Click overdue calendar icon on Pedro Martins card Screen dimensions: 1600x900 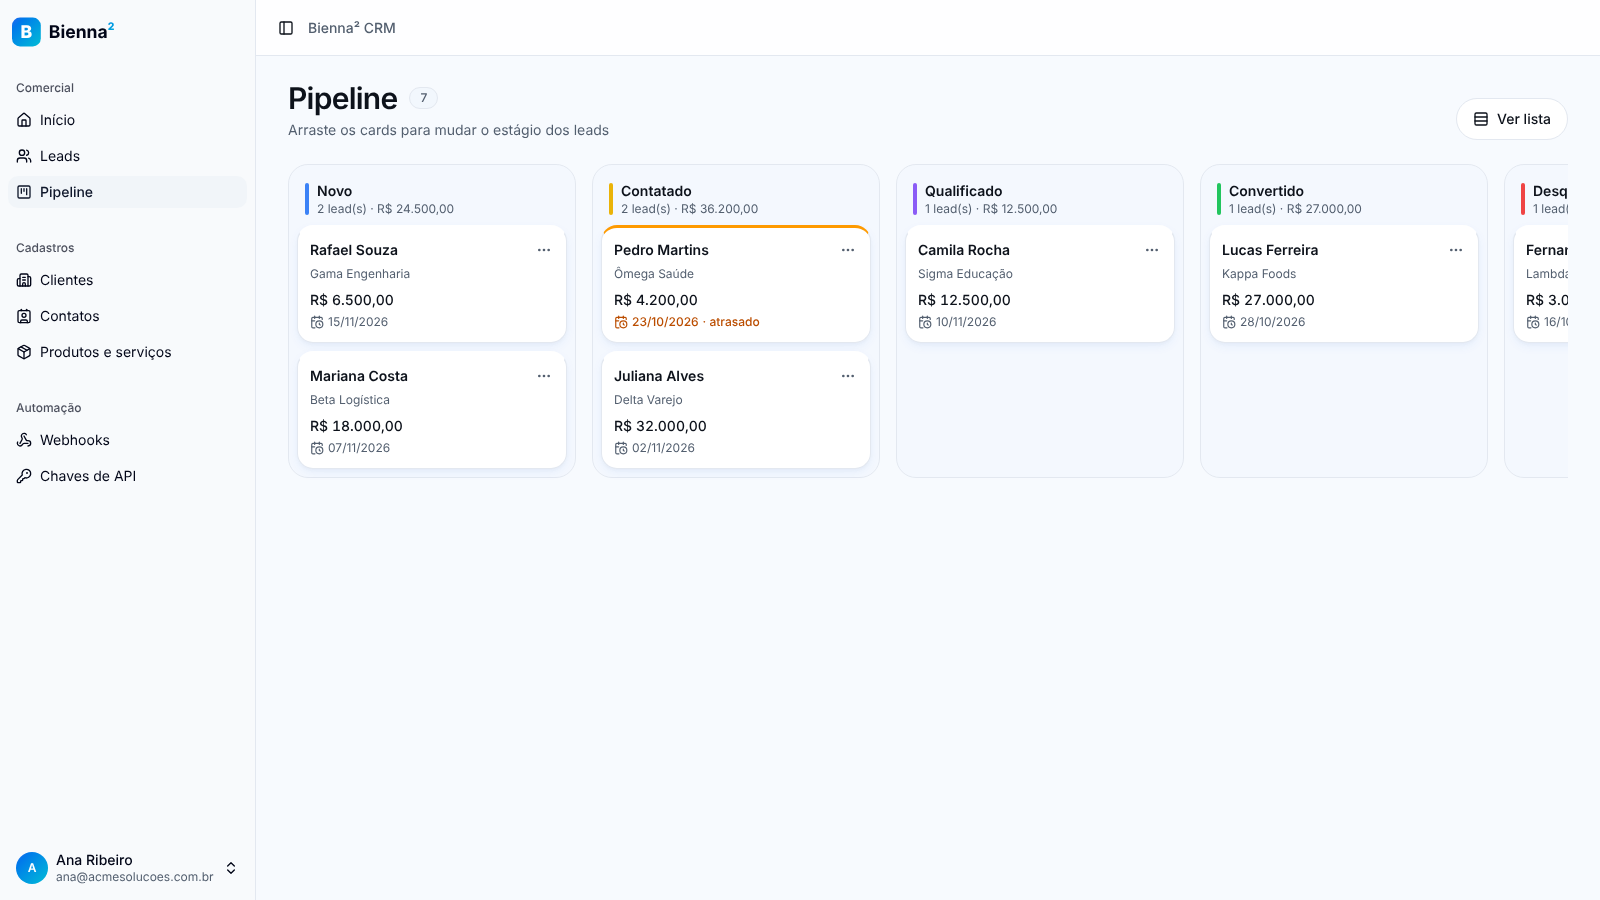(621, 322)
